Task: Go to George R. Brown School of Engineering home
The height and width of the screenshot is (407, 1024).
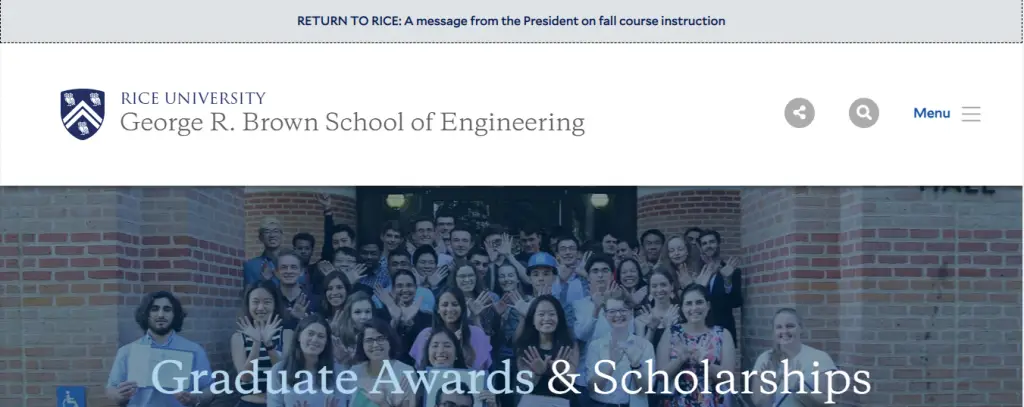Action: [x=352, y=123]
